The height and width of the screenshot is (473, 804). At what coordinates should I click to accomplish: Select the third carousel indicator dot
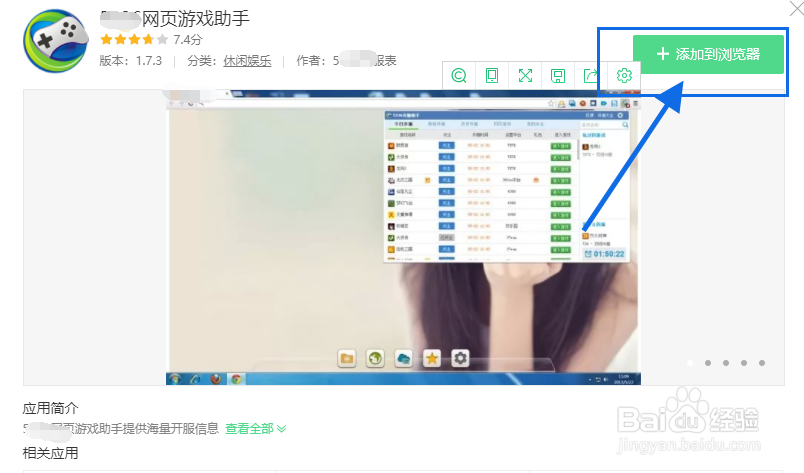click(x=726, y=363)
